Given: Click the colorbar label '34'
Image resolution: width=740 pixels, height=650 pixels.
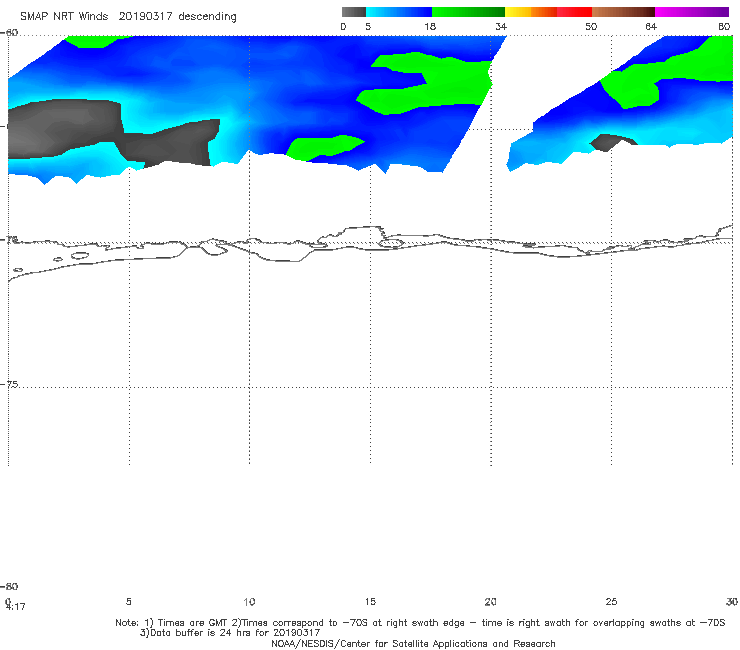Looking at the screenshot, I should point(501,26).
